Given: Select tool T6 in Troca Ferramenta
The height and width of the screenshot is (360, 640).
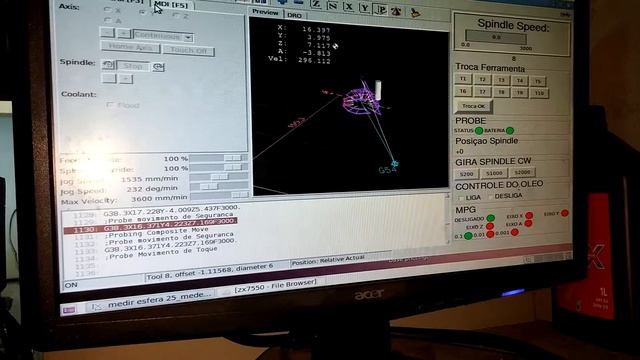Looking at the screenshot, I should (x=463, y=91).
